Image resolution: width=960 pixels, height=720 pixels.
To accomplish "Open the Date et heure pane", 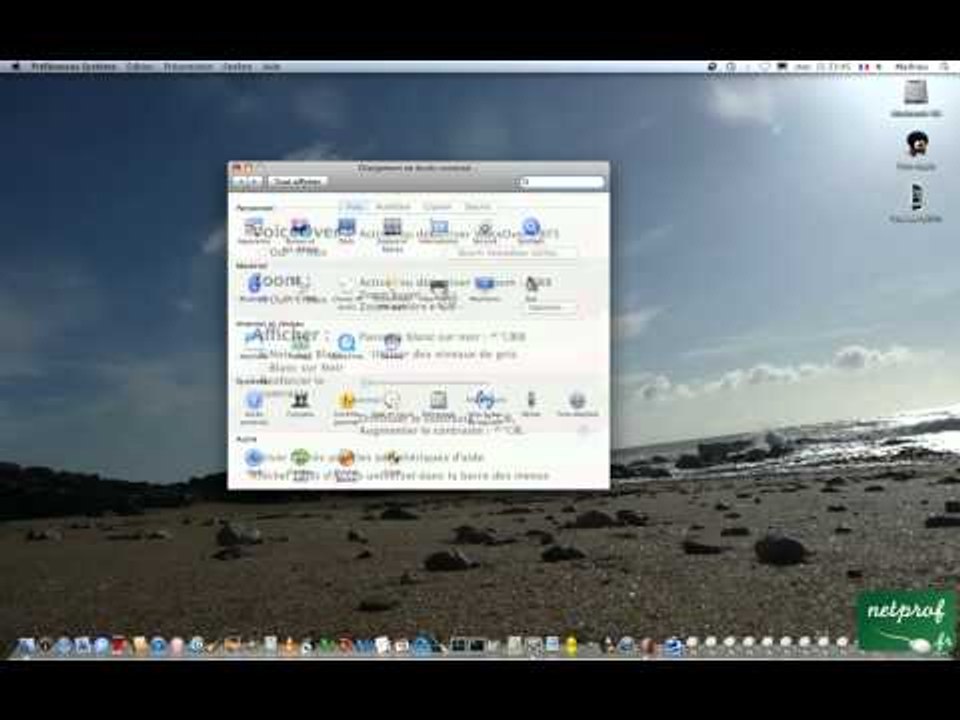I will [392, 404].
